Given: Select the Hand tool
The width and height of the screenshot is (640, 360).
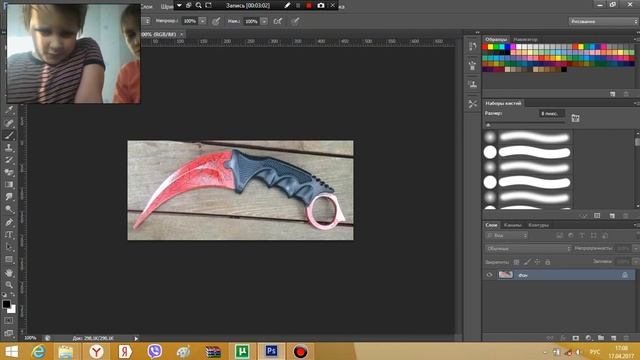Looking at the screenshot, I should coord(9,272).
